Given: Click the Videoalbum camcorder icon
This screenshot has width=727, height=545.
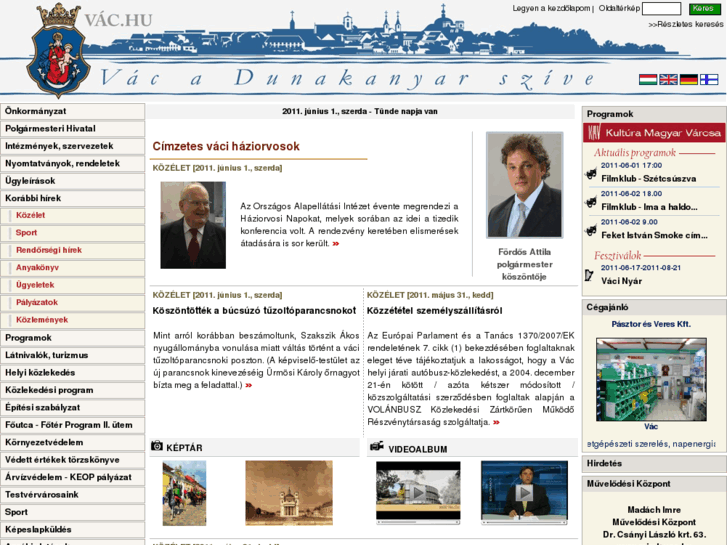Looking at the screenshot, I should pyautogui.click(x=376, y=446).
